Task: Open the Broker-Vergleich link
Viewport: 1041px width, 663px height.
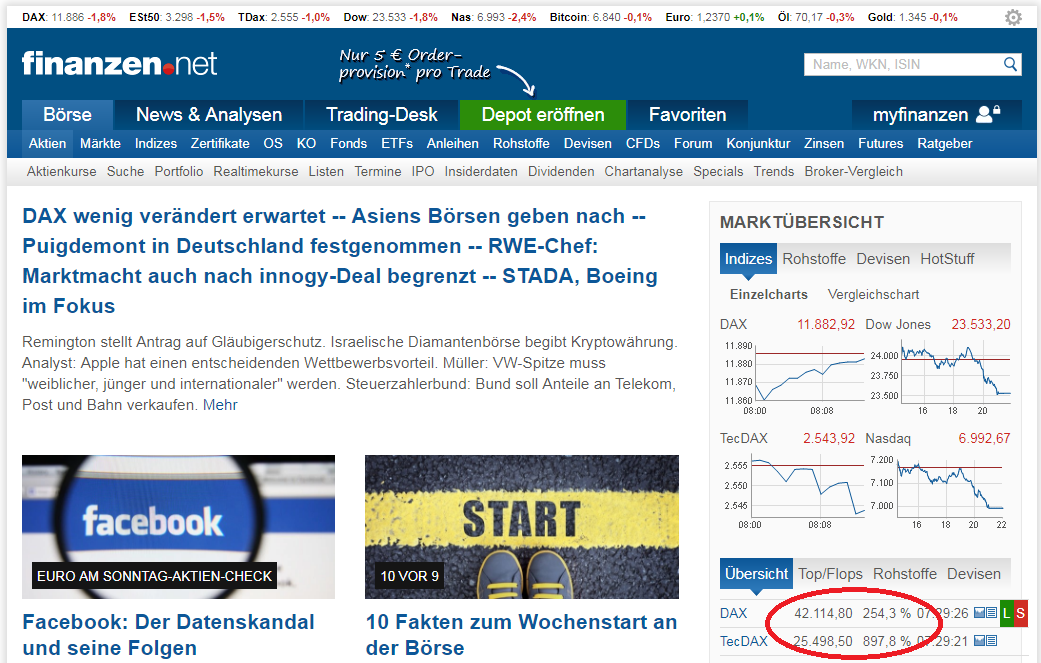Action: click(854, 171)
